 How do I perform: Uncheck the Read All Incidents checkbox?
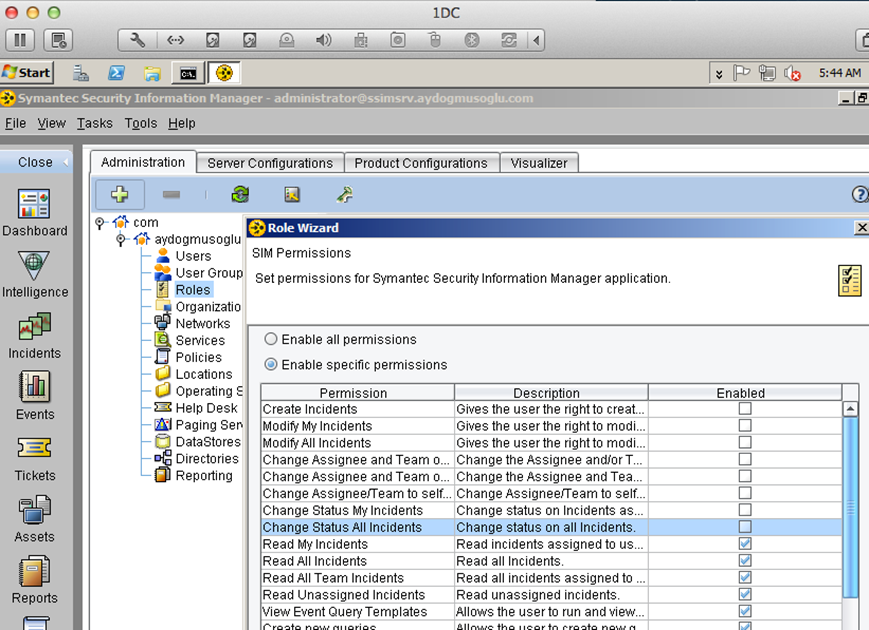coord(745,561)
